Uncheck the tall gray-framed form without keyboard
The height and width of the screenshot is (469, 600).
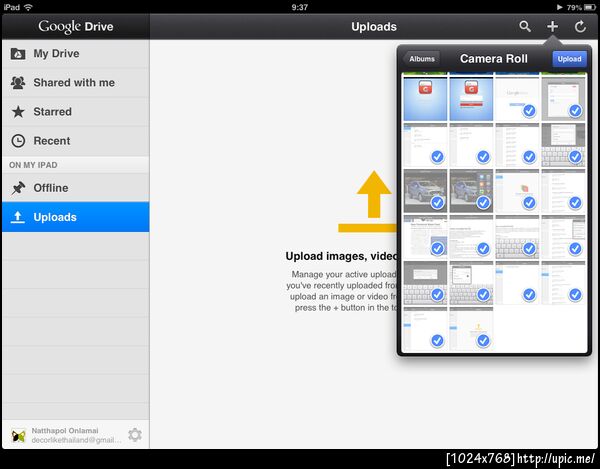click(x=563, y=99)
